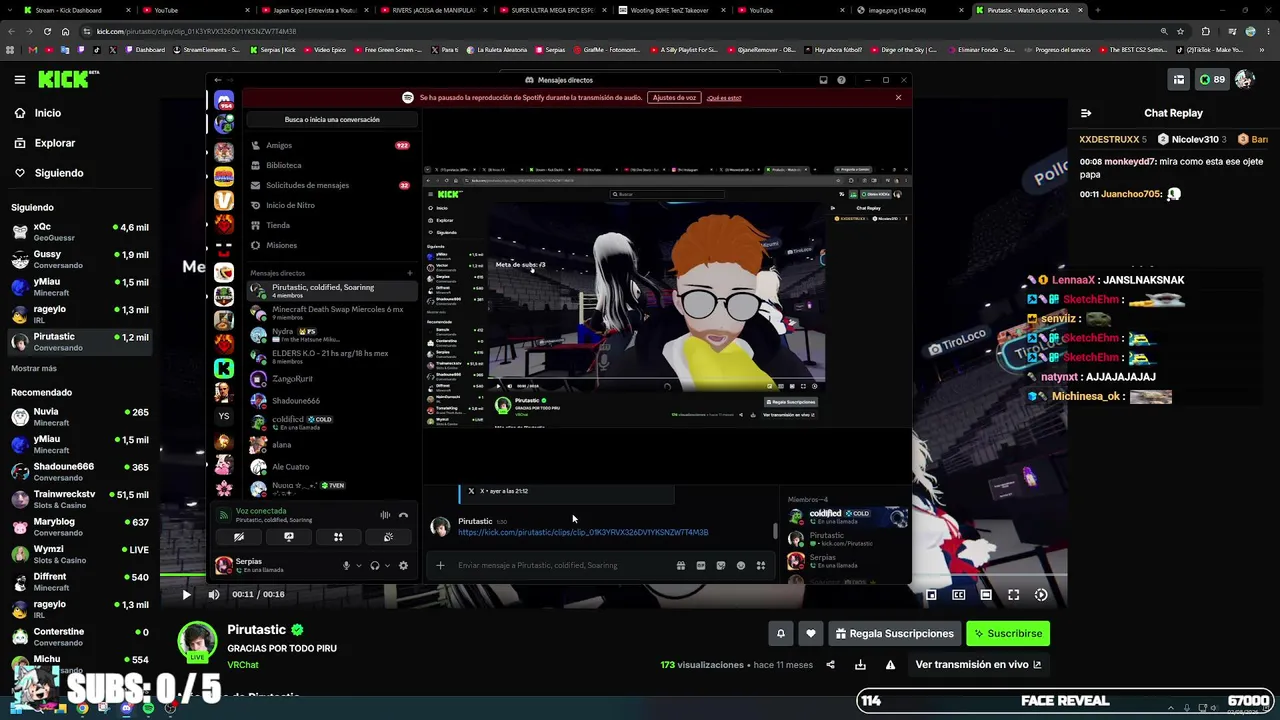Open the Kick leaderboard icon

(1179, 79)
